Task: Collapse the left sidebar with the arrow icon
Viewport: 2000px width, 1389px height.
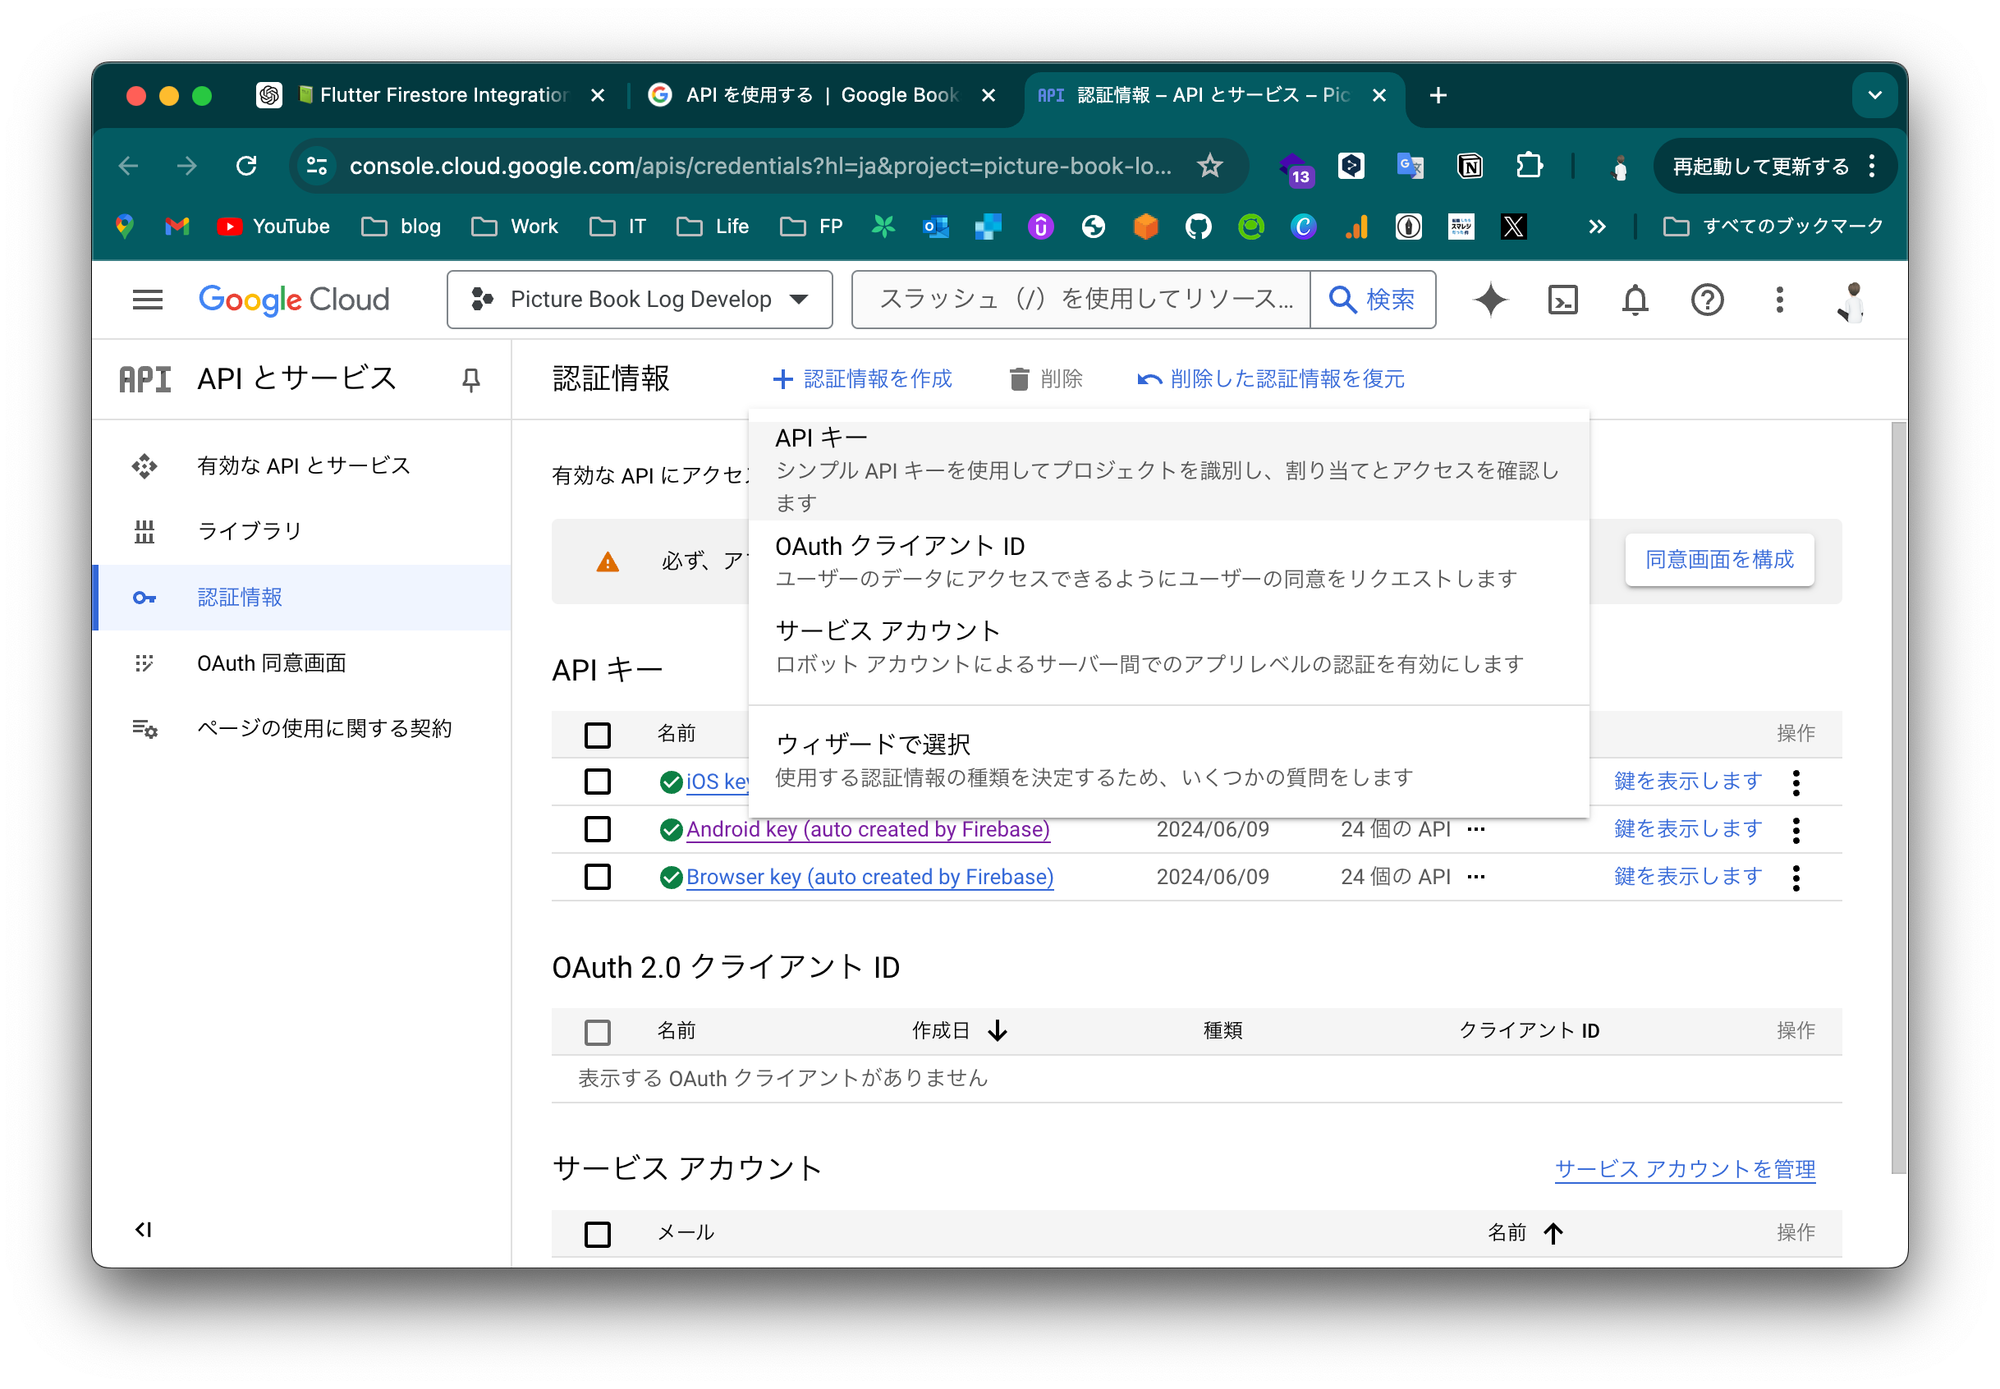Action: point(142,1230)
